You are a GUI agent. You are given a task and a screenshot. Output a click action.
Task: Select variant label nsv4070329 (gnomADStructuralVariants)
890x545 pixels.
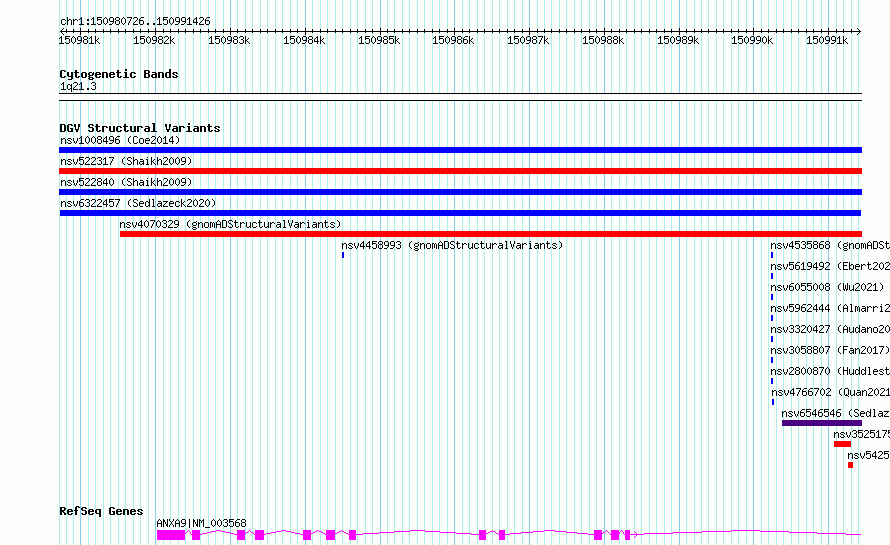(230, 224)
